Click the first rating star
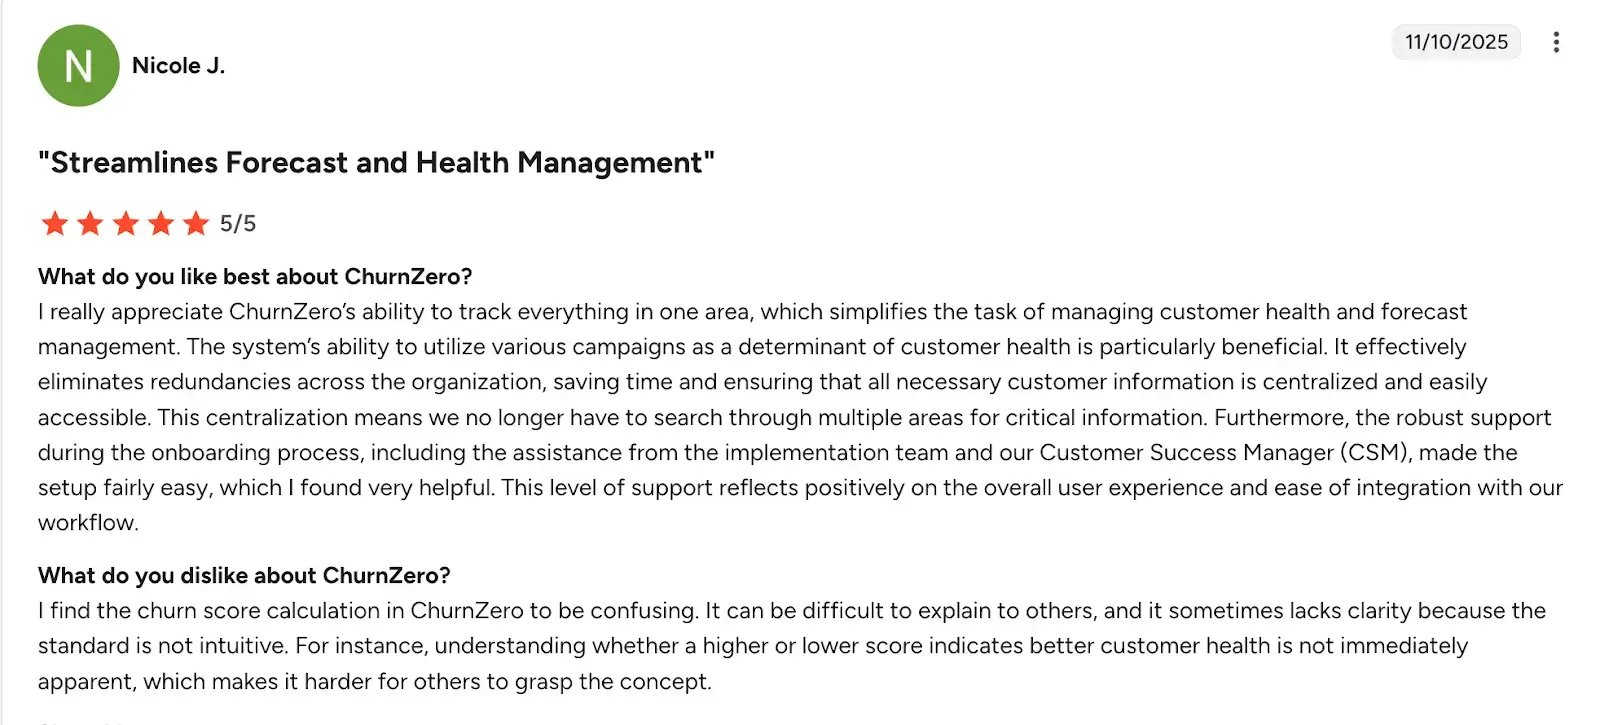 (x=55, y=223)
